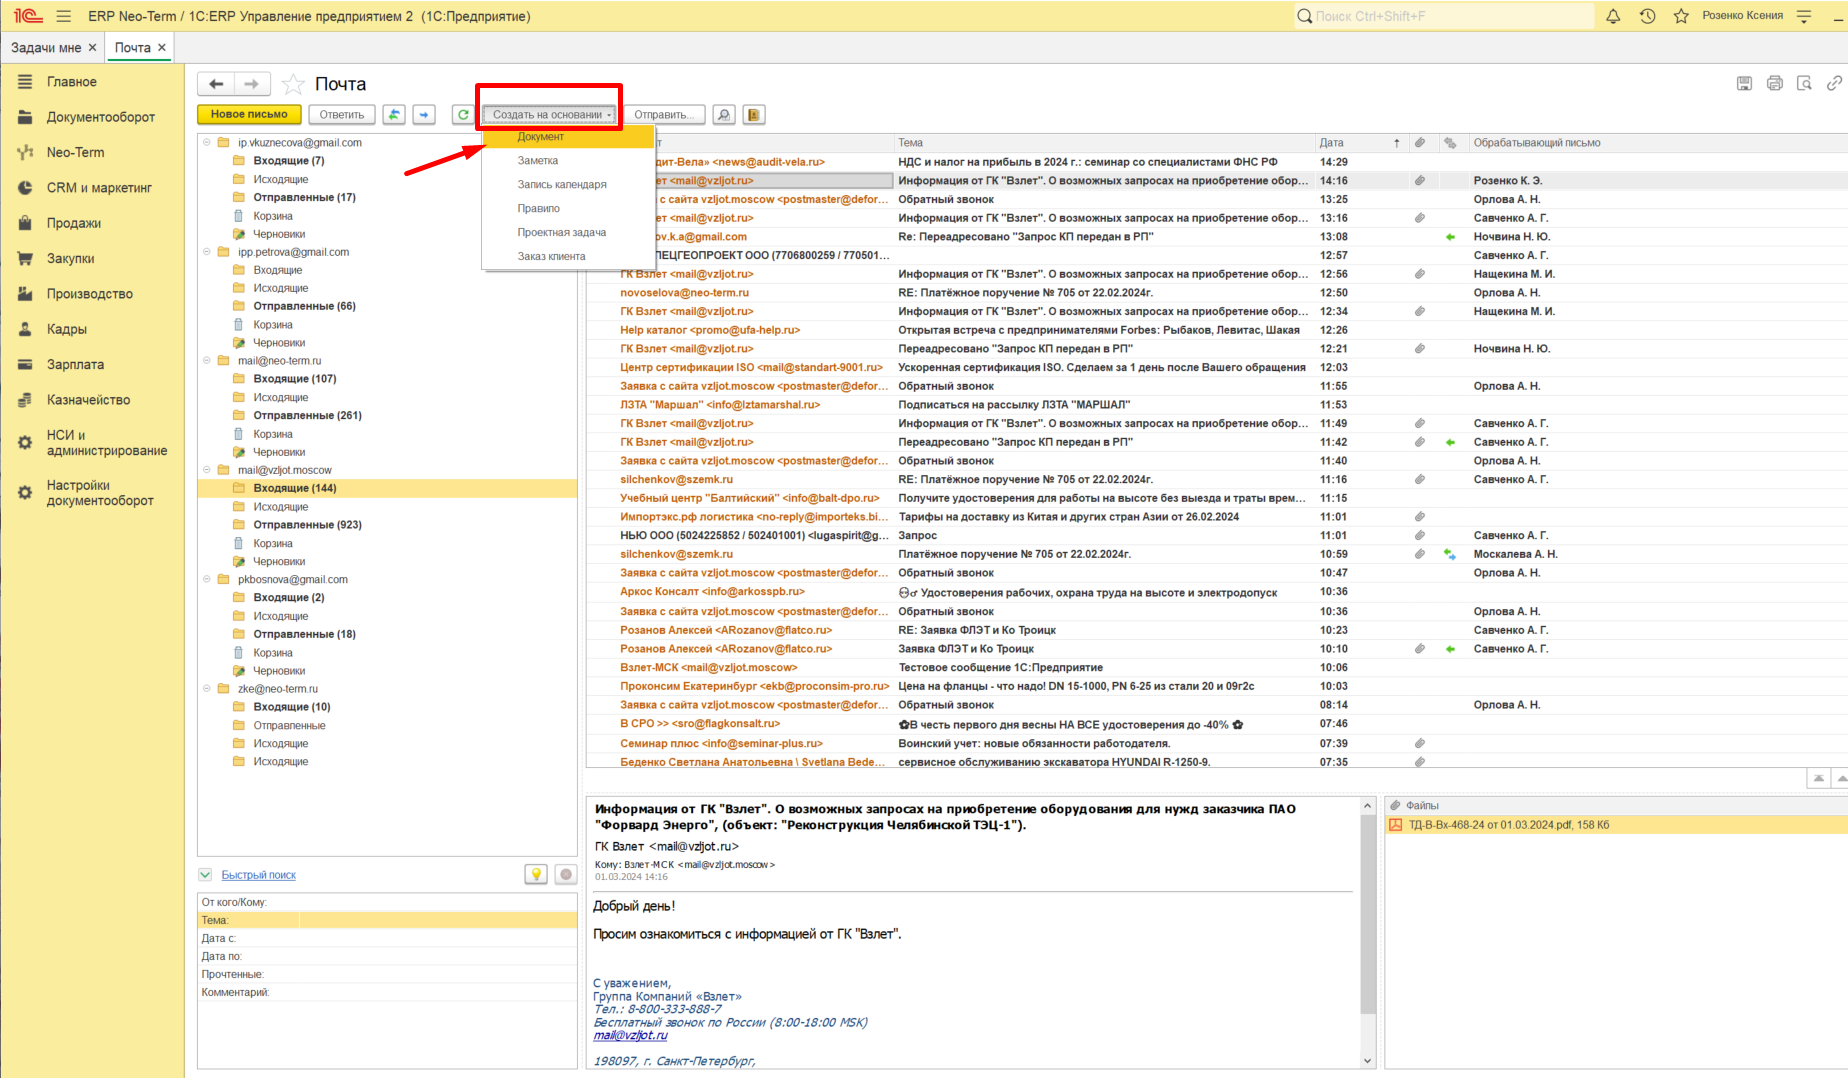Click the clear search cross button
Image resolution: width=1848 pixels, height=1078 pixels.
(x=566, y=875)
